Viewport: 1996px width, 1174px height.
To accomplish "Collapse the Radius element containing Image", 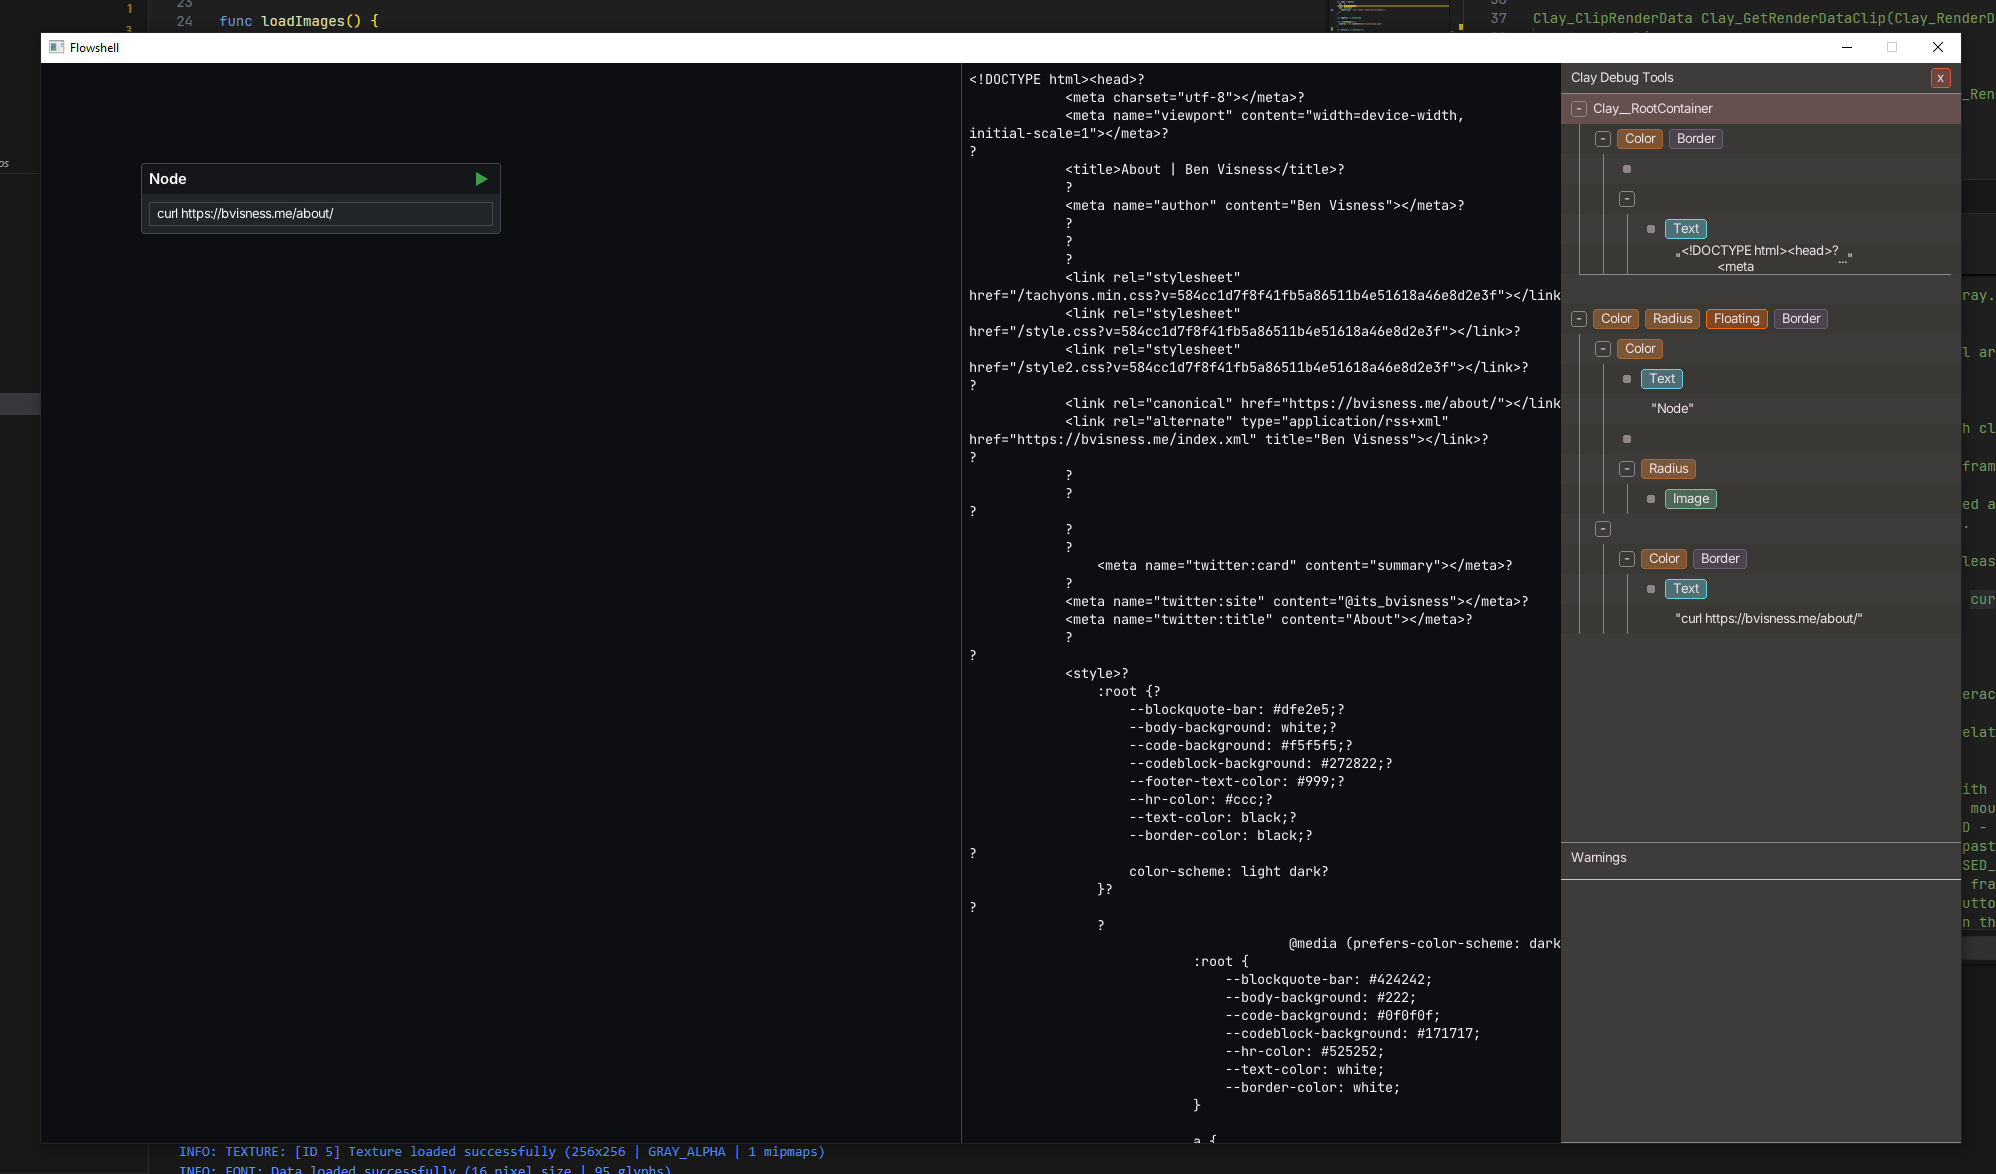I will coord(1627,469).
